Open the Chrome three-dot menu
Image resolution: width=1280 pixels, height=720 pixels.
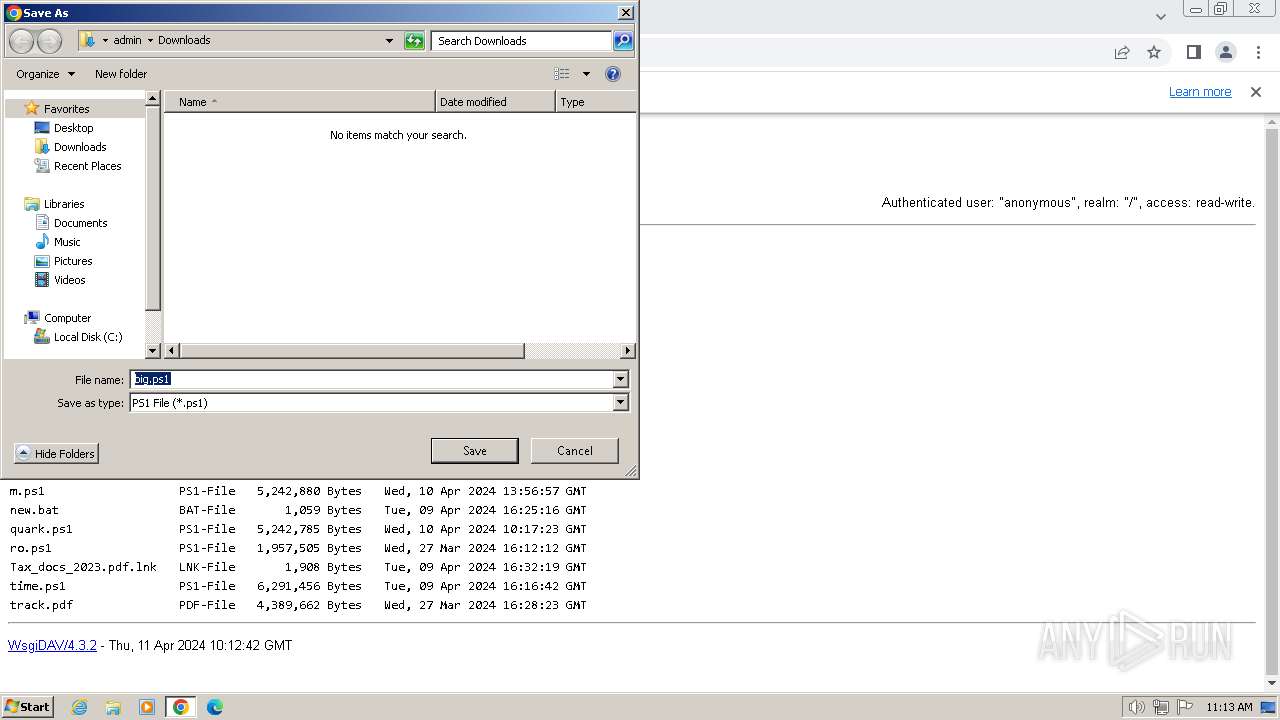[1258, 52]
